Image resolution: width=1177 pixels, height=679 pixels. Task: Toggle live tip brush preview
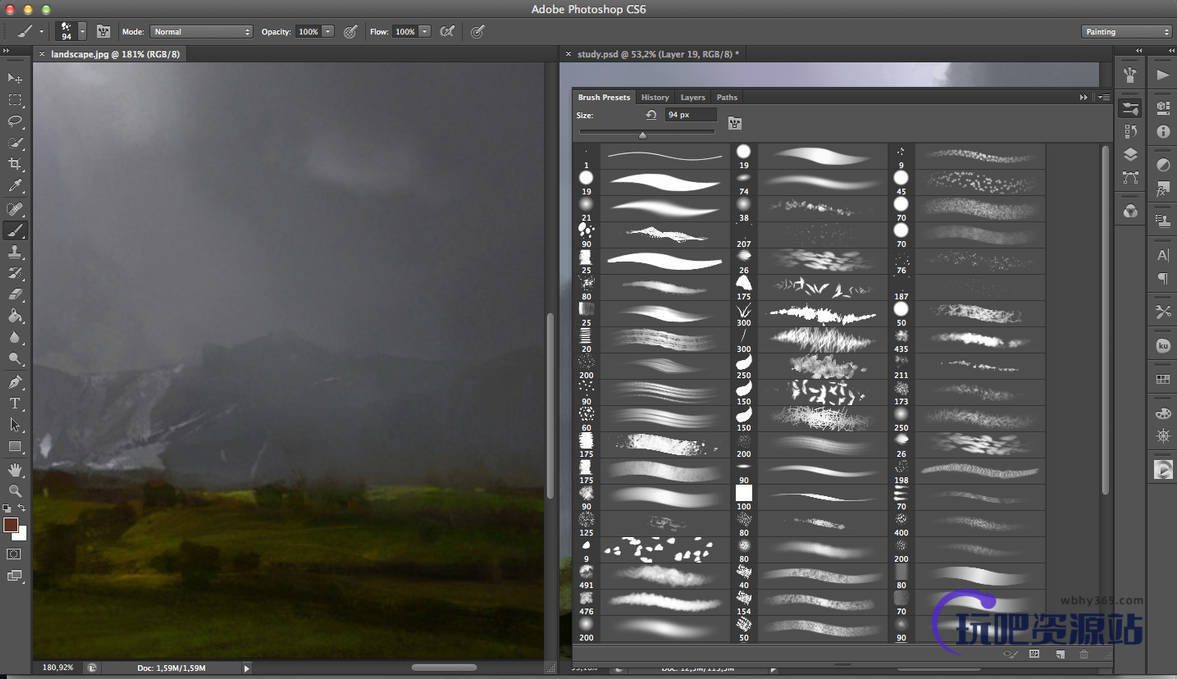click(1011, 654)
